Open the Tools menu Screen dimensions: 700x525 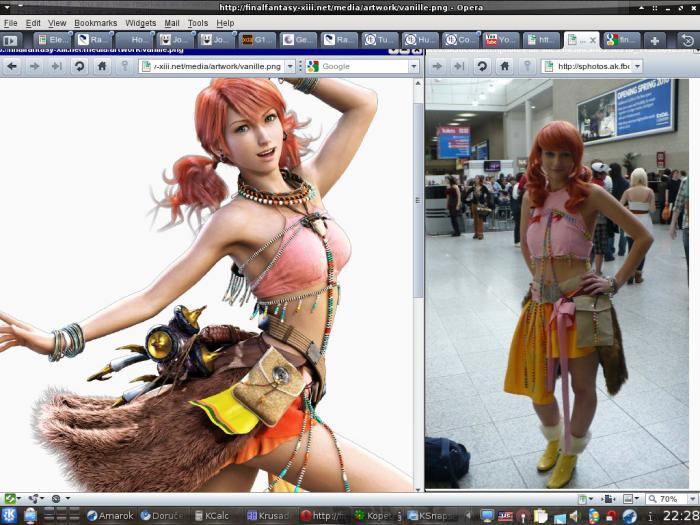[x=197, y=23]
